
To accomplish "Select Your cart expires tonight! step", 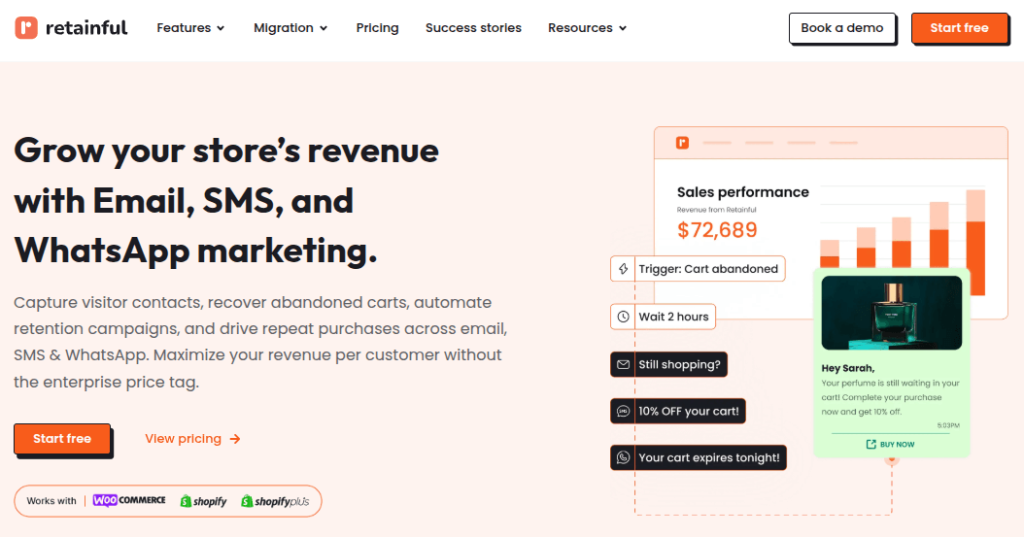I will (698, 458).
